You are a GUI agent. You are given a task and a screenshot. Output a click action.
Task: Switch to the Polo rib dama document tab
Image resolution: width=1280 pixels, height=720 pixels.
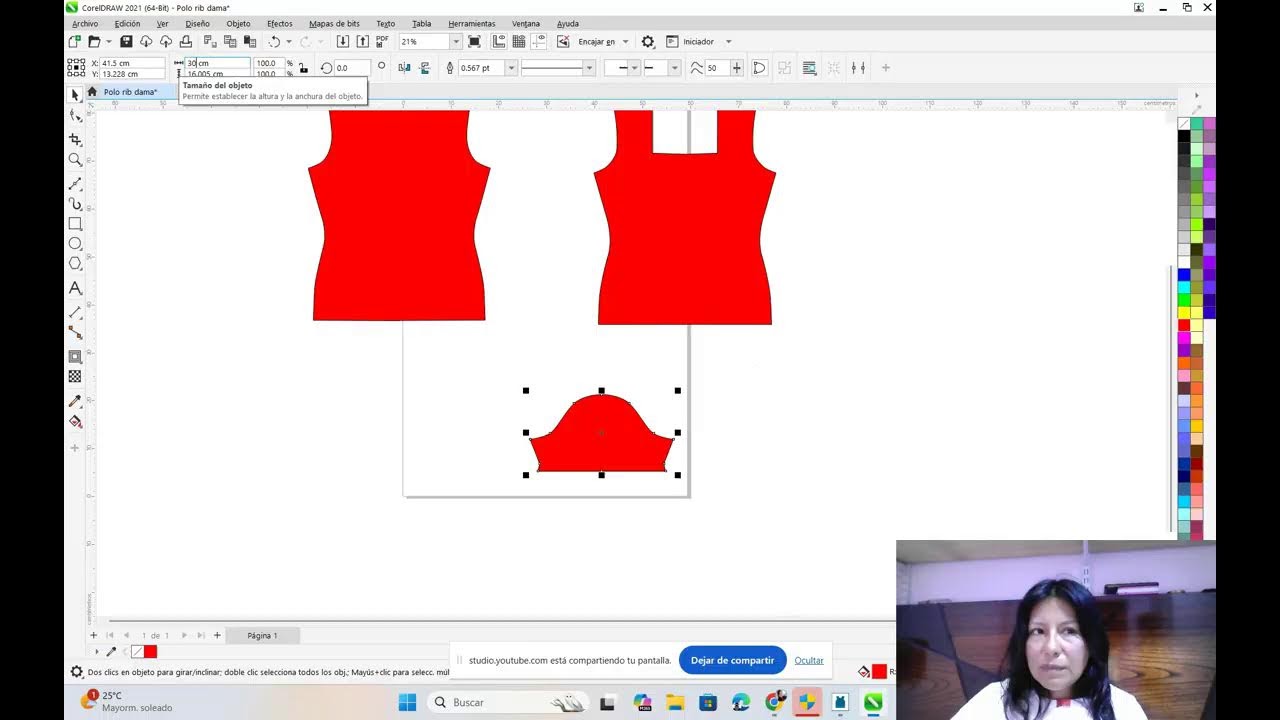tap(130, 92)
